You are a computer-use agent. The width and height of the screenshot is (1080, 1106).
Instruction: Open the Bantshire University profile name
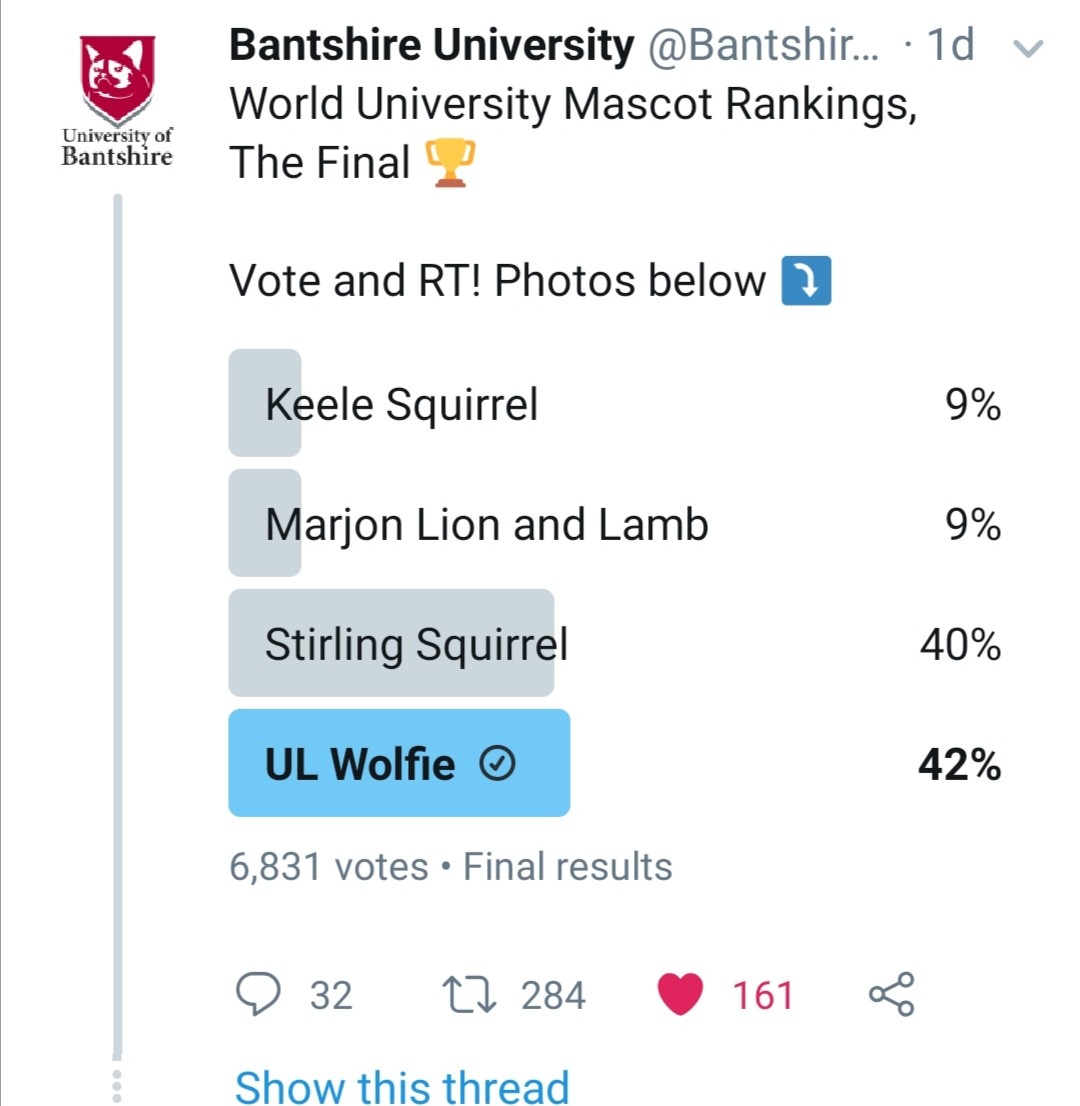431,46
